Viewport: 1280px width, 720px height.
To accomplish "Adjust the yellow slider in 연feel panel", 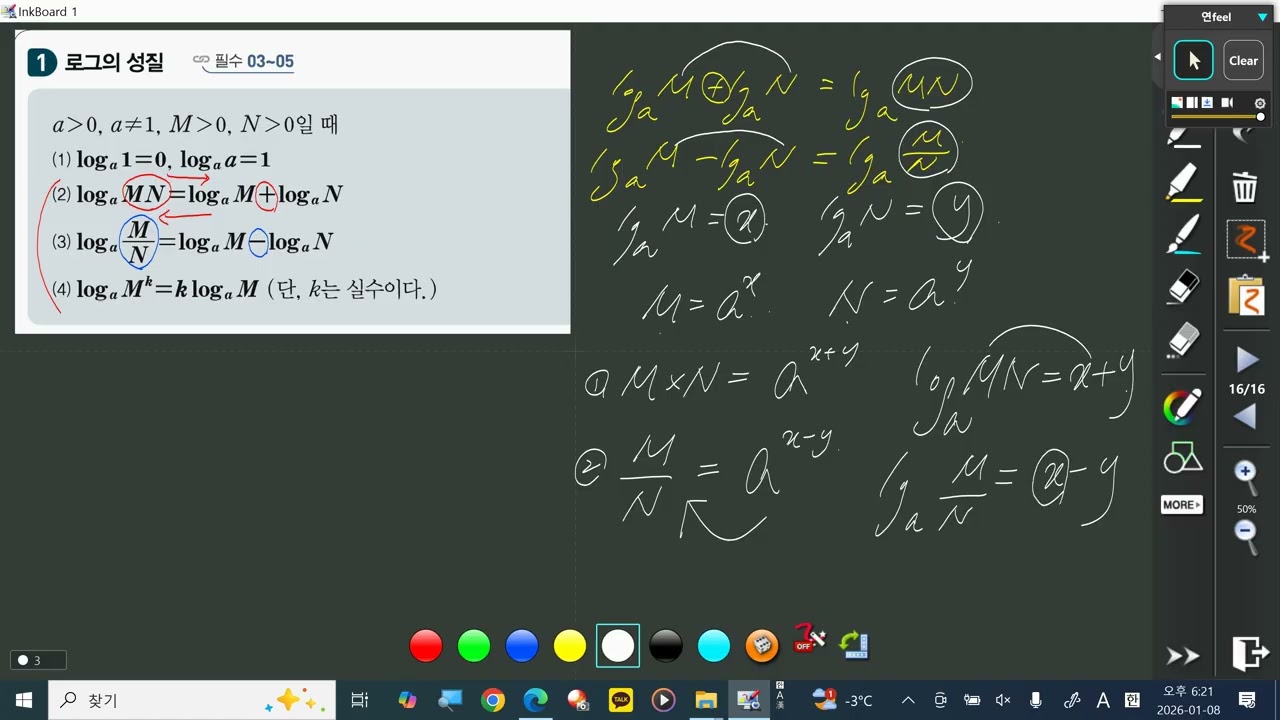I will tap(1217, 117).
